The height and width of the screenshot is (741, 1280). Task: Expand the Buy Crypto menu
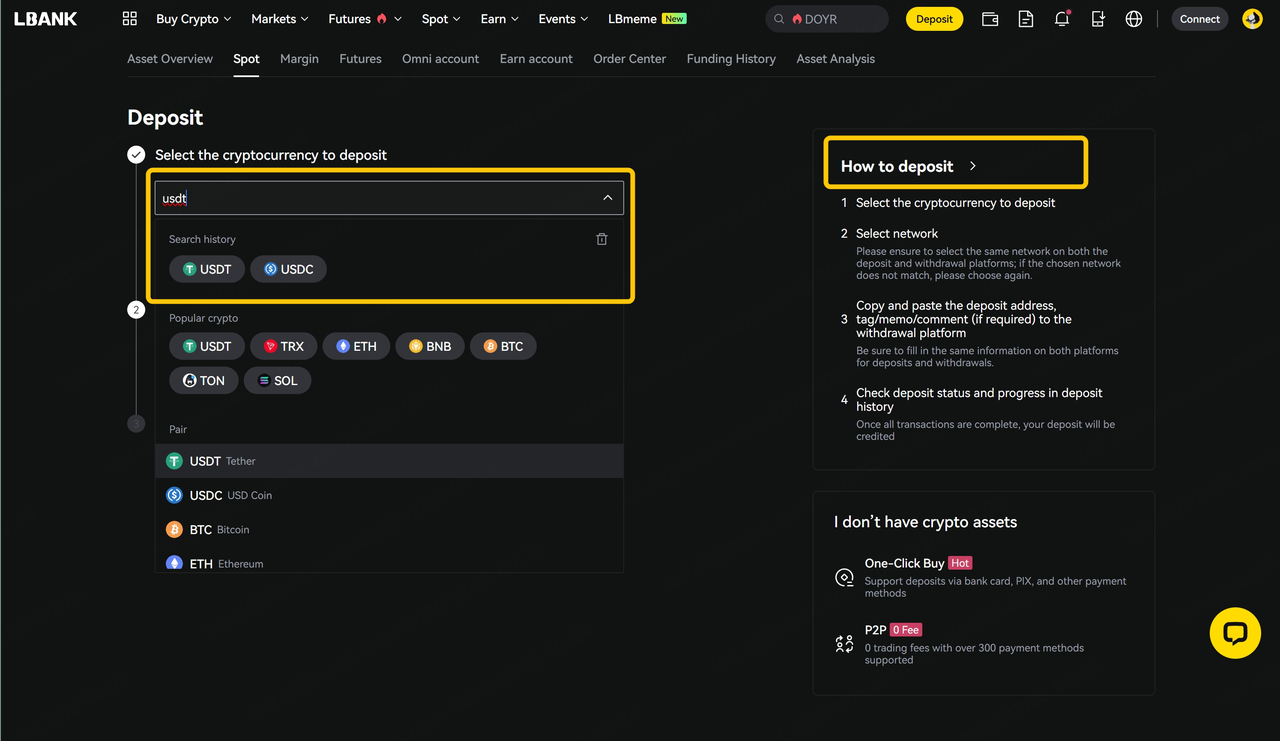tap(193, 19)
